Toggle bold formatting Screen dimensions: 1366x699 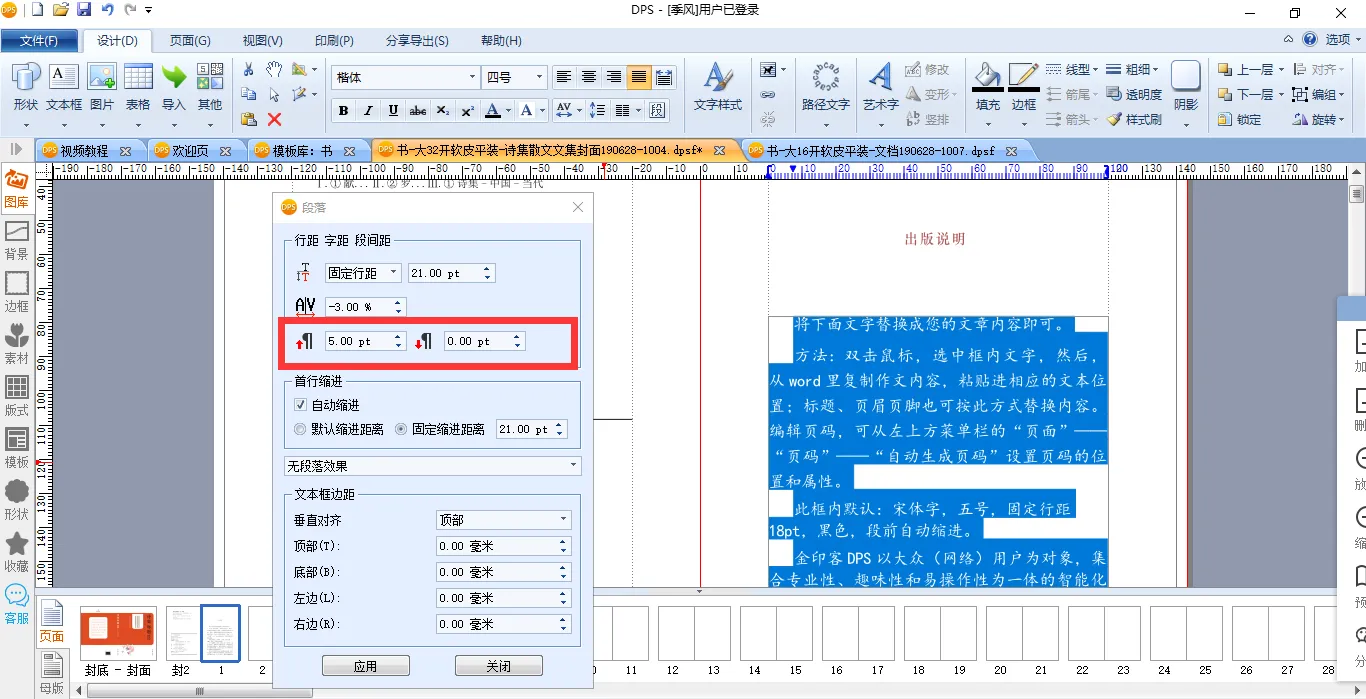pos(344,110)
